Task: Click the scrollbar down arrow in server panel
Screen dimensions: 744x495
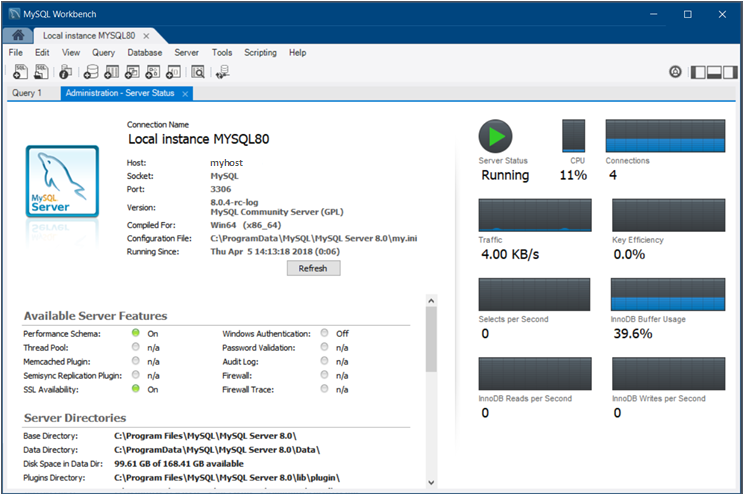Action: click(431, 482)
